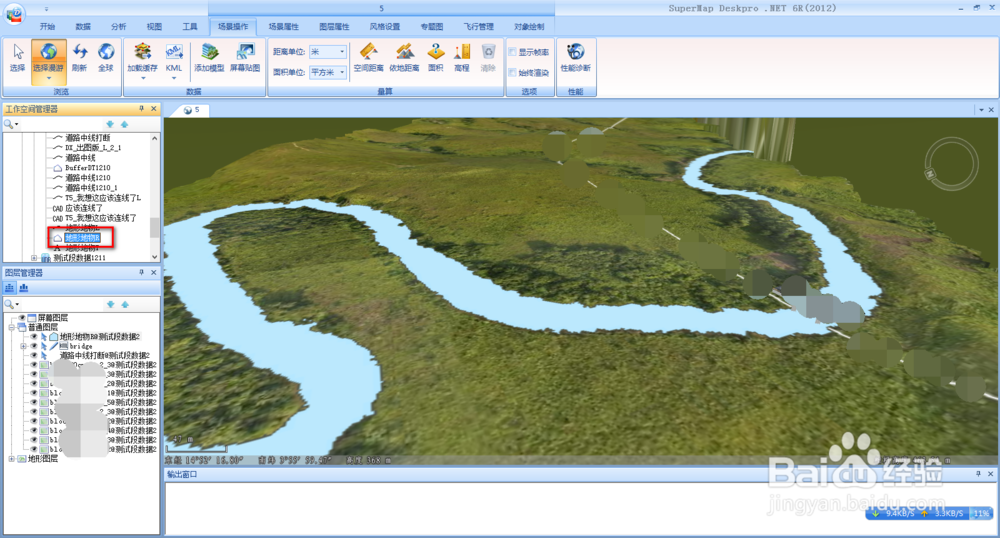The width and height of the screenshot is (1000, 538).
Task: Toggle selectable arrow of the 地形地物R layer
Action: 43,337
